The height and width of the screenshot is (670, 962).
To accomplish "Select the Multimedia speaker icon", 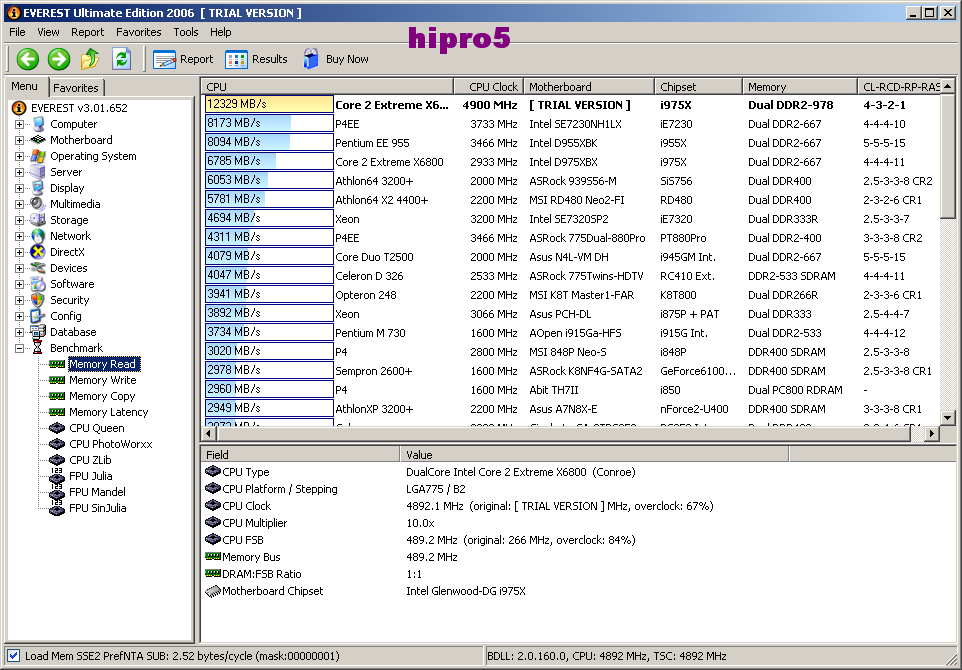I will [38, 204].
